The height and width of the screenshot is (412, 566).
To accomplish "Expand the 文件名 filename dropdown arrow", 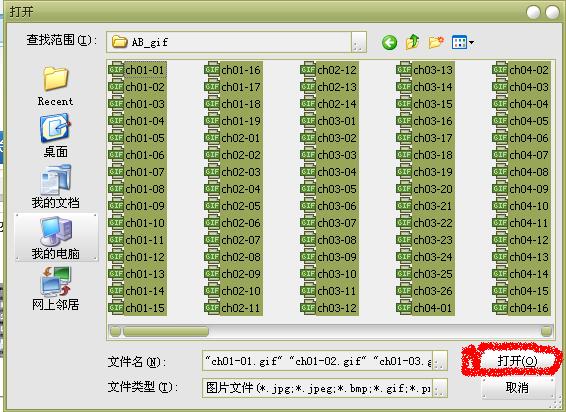I will tap(440, 361).
